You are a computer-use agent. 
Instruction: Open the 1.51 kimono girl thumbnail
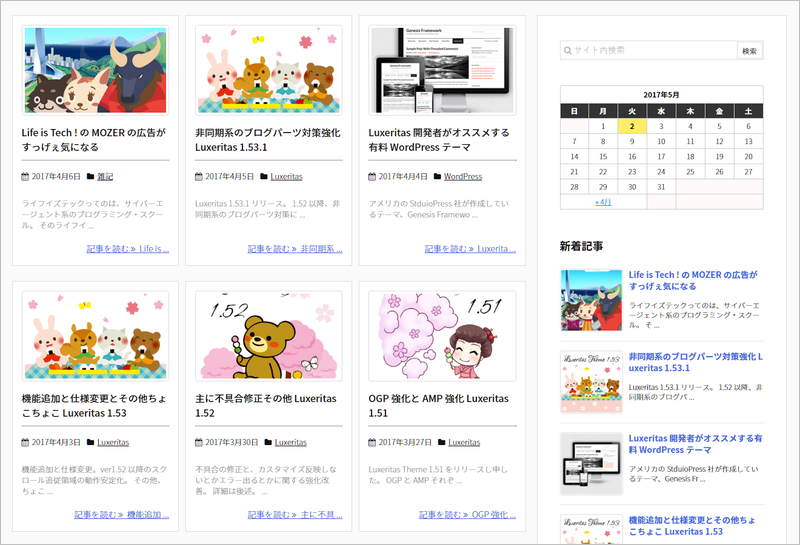(442, 336)
